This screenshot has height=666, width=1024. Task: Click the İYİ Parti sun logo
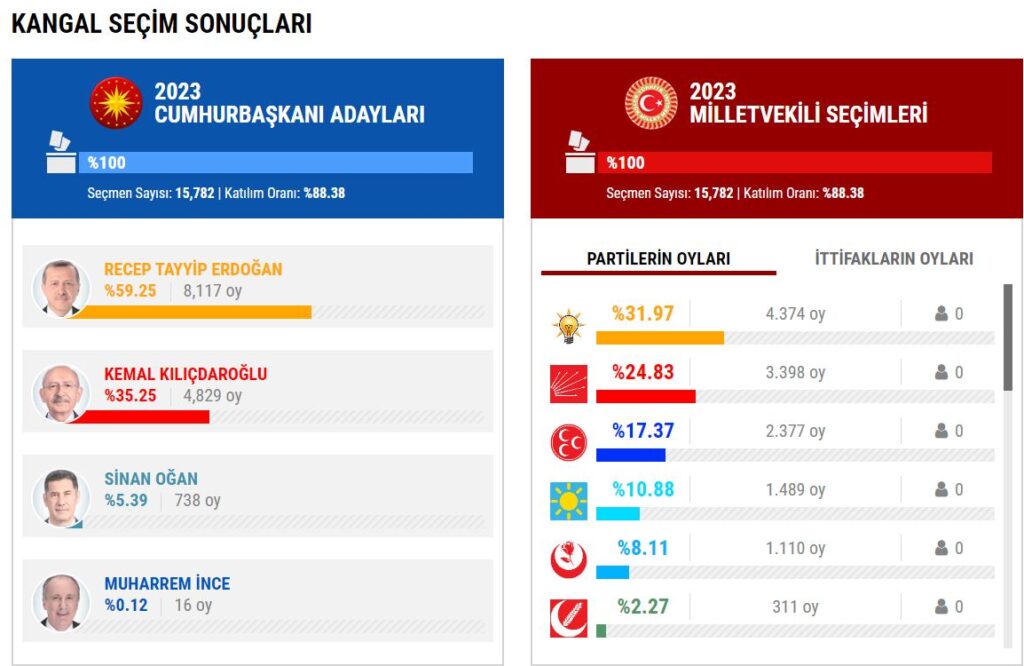coord(569,501)
